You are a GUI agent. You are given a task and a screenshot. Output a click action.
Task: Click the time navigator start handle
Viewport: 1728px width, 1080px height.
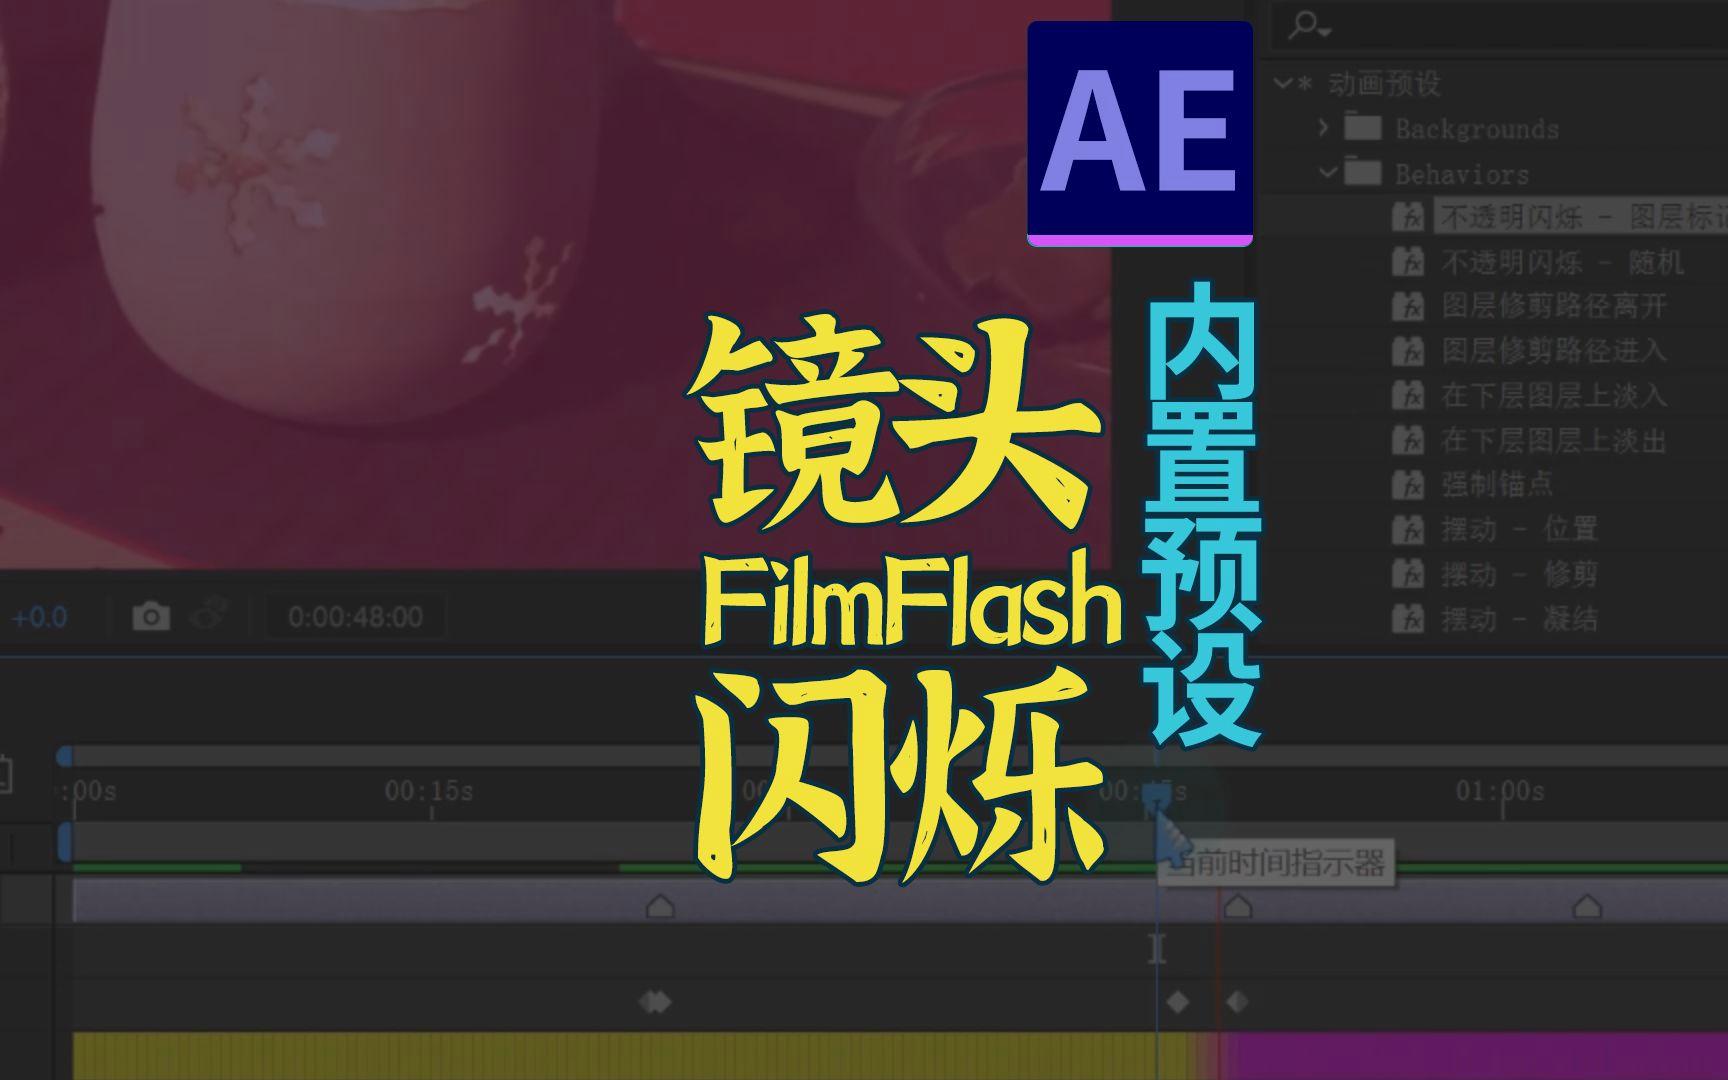tap(65, 756)
